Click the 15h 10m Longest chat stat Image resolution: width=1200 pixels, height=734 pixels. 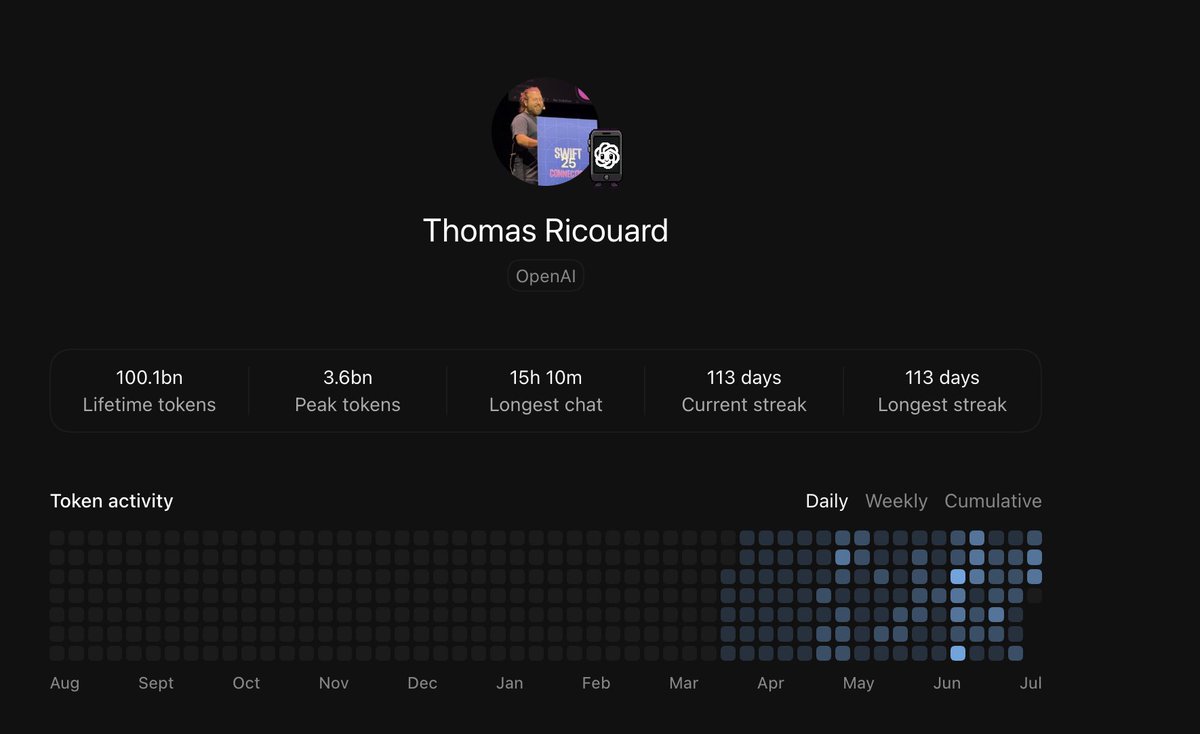tap(546, 391)
